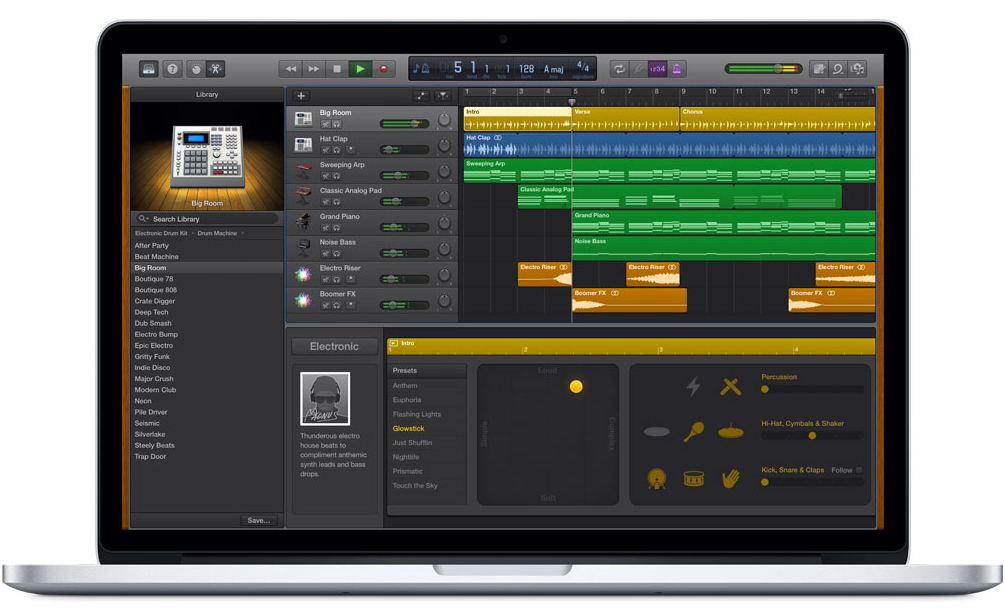Click the Electronic header above Smart Controls
This screenshot has height=616, width=1005.
(x=335, y=346)
